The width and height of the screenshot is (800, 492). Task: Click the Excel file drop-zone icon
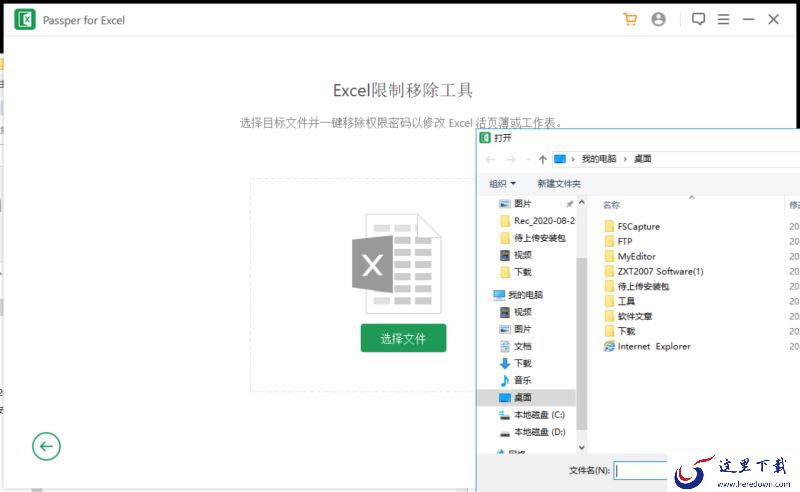point(397,263)
